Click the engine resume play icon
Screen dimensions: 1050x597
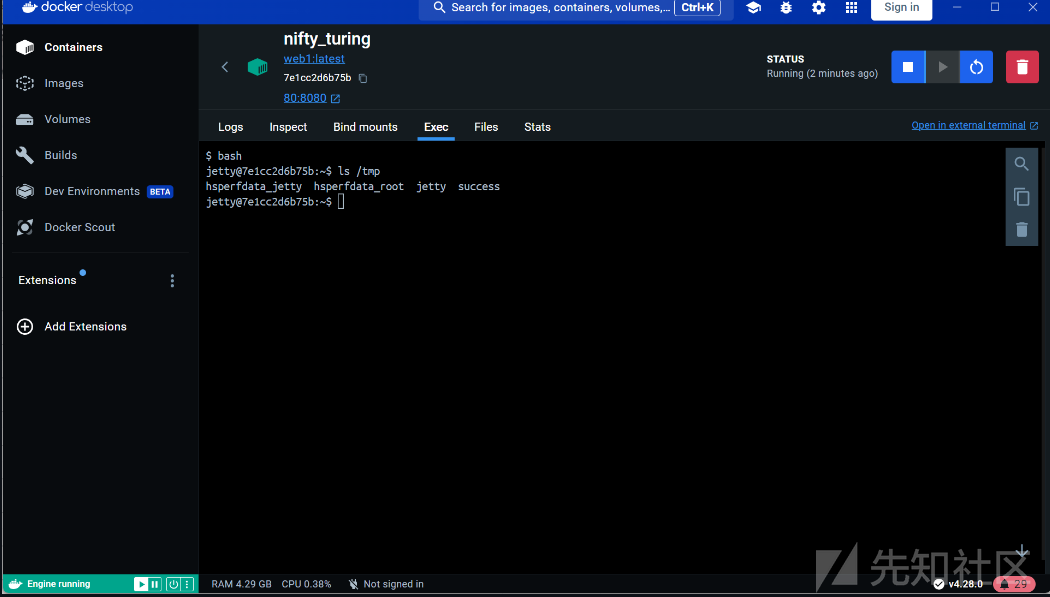(x=141, y=584)
